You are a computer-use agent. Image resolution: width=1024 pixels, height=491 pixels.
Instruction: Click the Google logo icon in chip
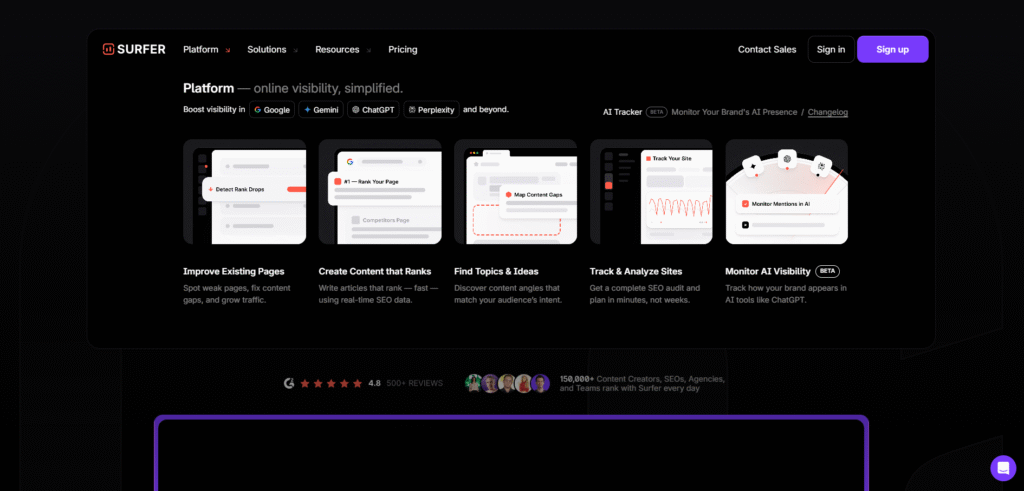coord(258,110)
